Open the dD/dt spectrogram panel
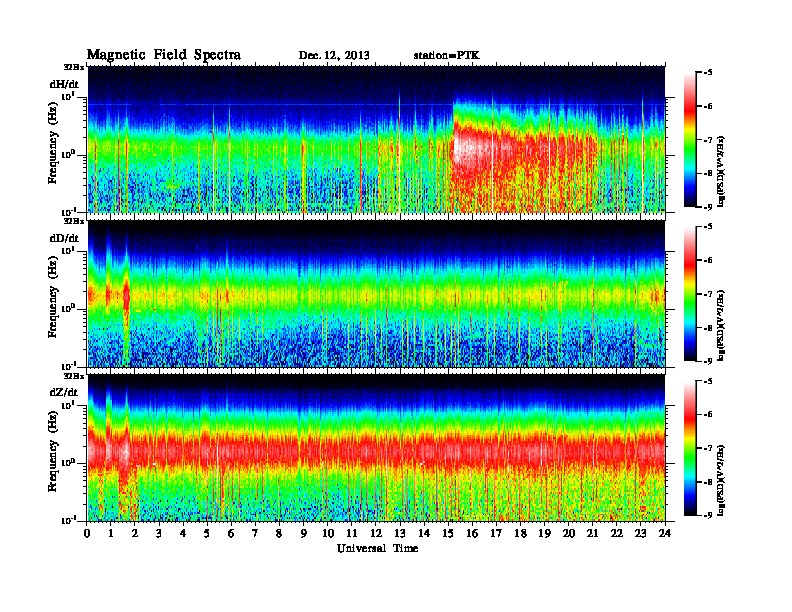Image resolution: width=792 pixels, height=612 pixels. click(x=376, y=293)
